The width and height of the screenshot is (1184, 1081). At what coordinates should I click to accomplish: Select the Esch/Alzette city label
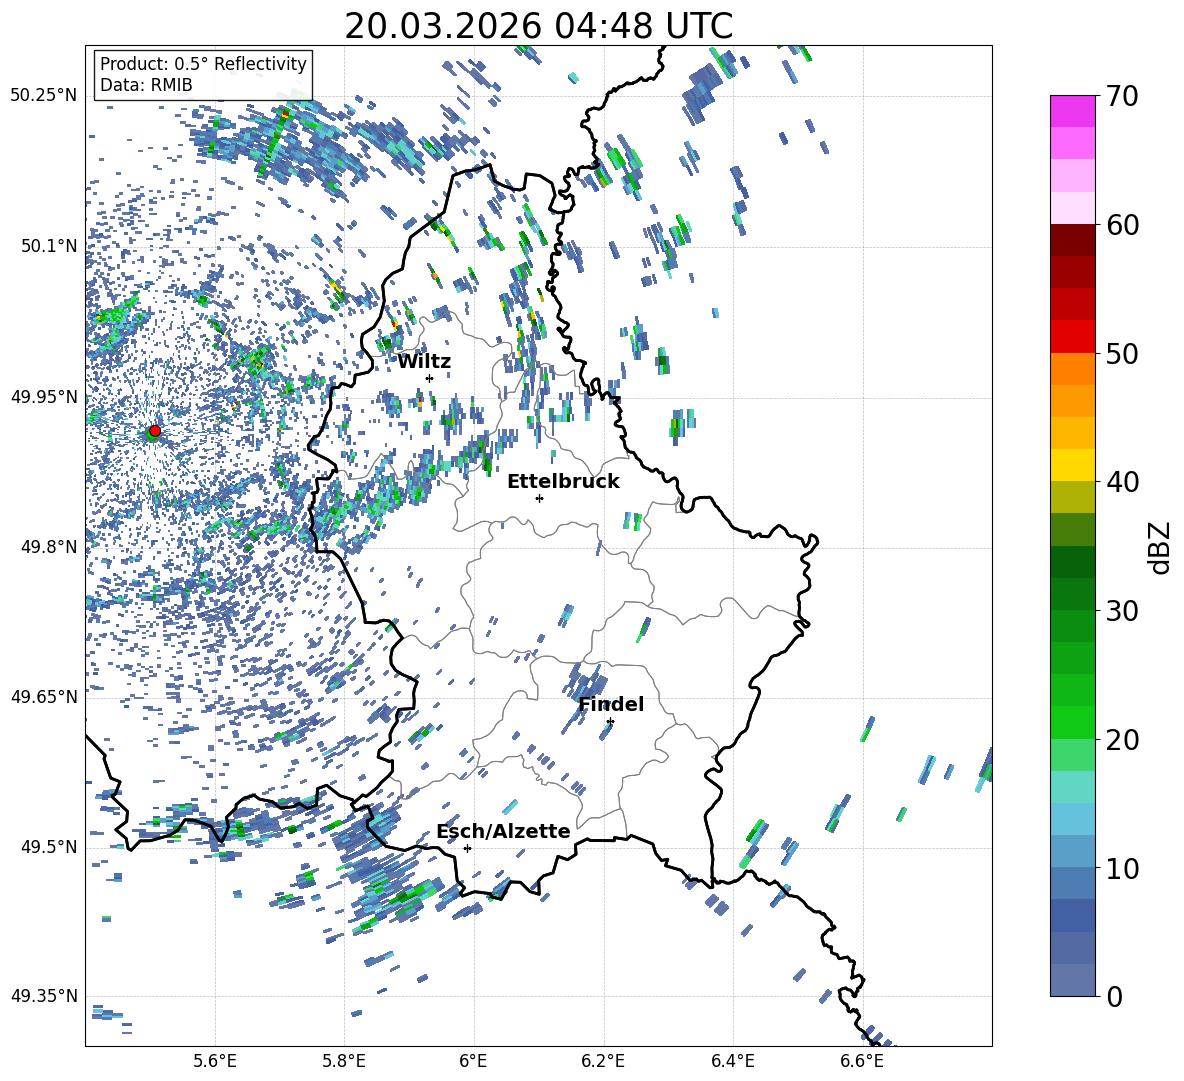[503, 832]
